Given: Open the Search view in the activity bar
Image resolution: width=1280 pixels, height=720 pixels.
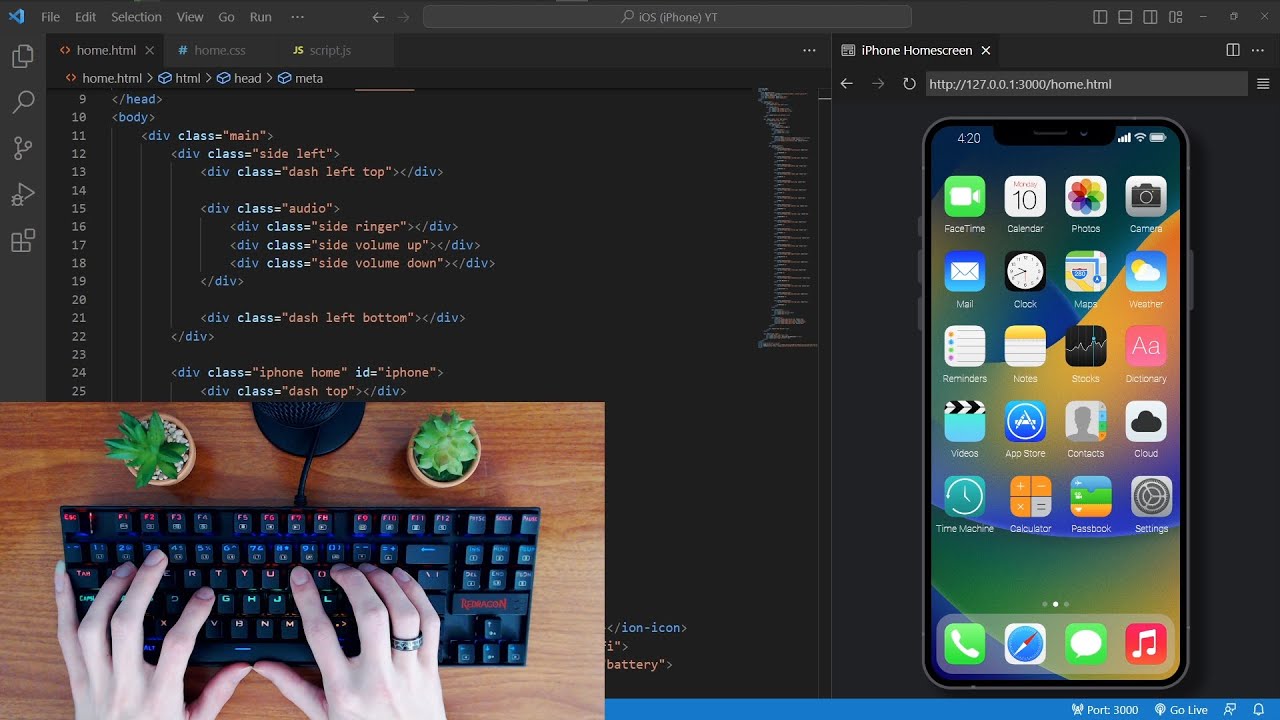Looking at the screenshot, I should pos(22,102).
